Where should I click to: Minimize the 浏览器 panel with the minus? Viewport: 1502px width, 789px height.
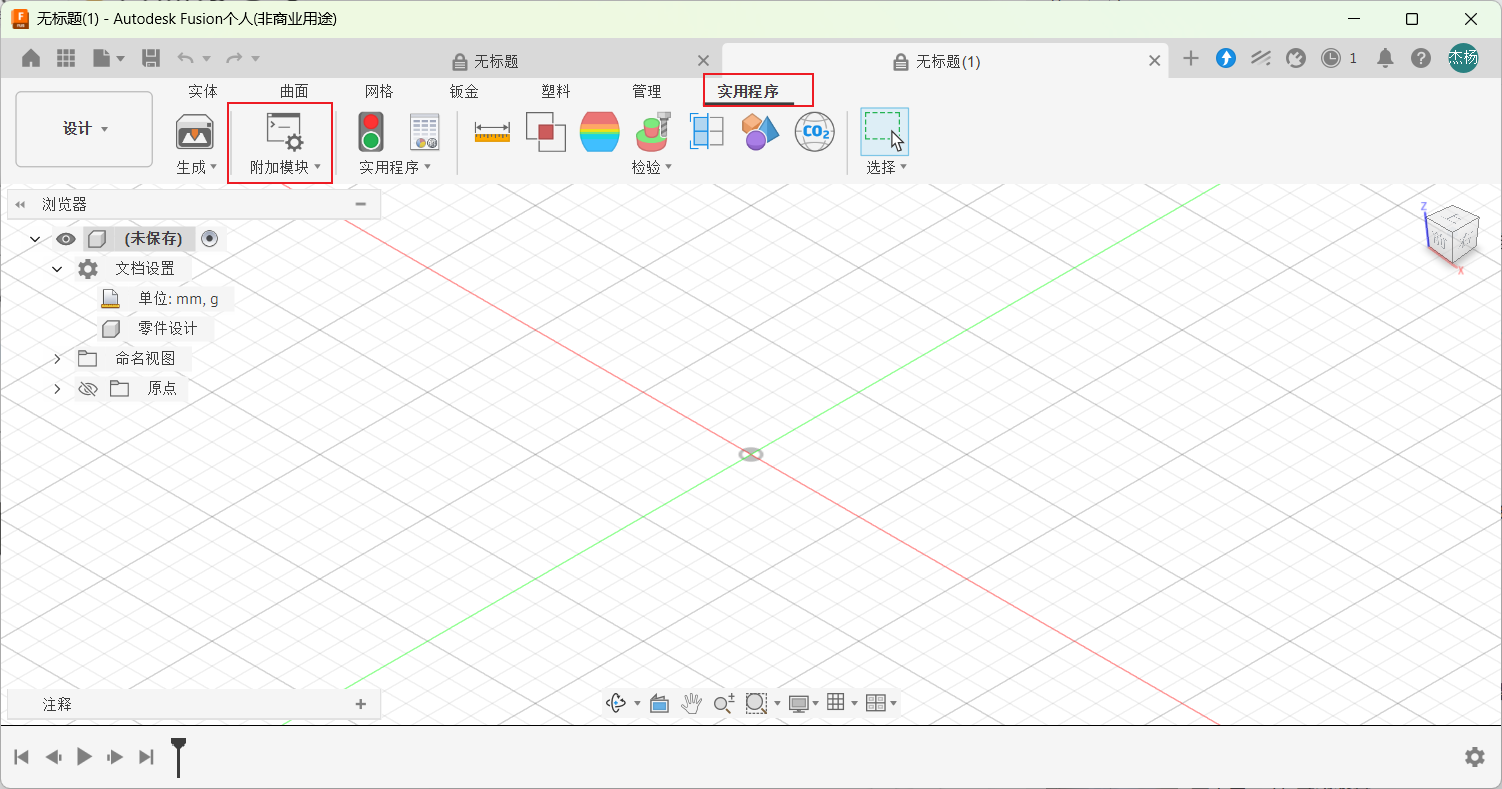361,204
